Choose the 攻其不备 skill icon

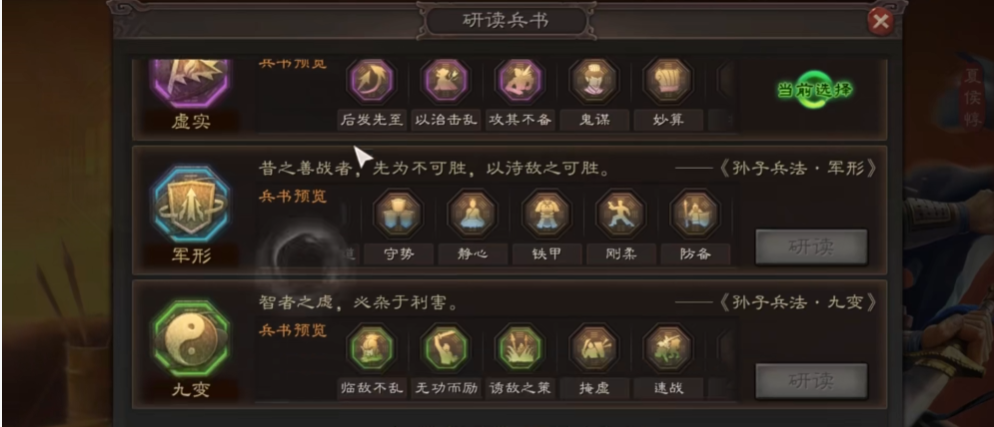(519, 81)
